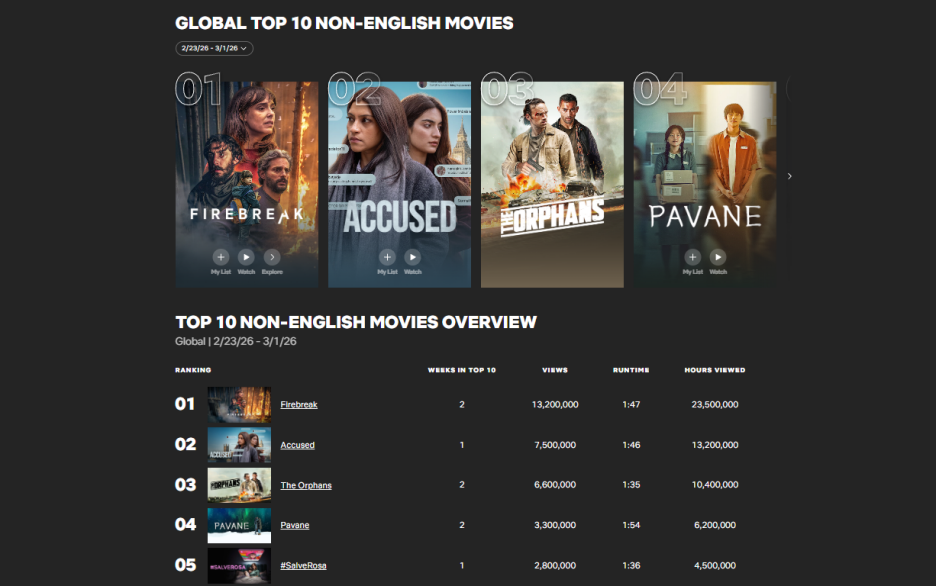
Task: Select the 7,500,000 views value
Action: (555, 445)
